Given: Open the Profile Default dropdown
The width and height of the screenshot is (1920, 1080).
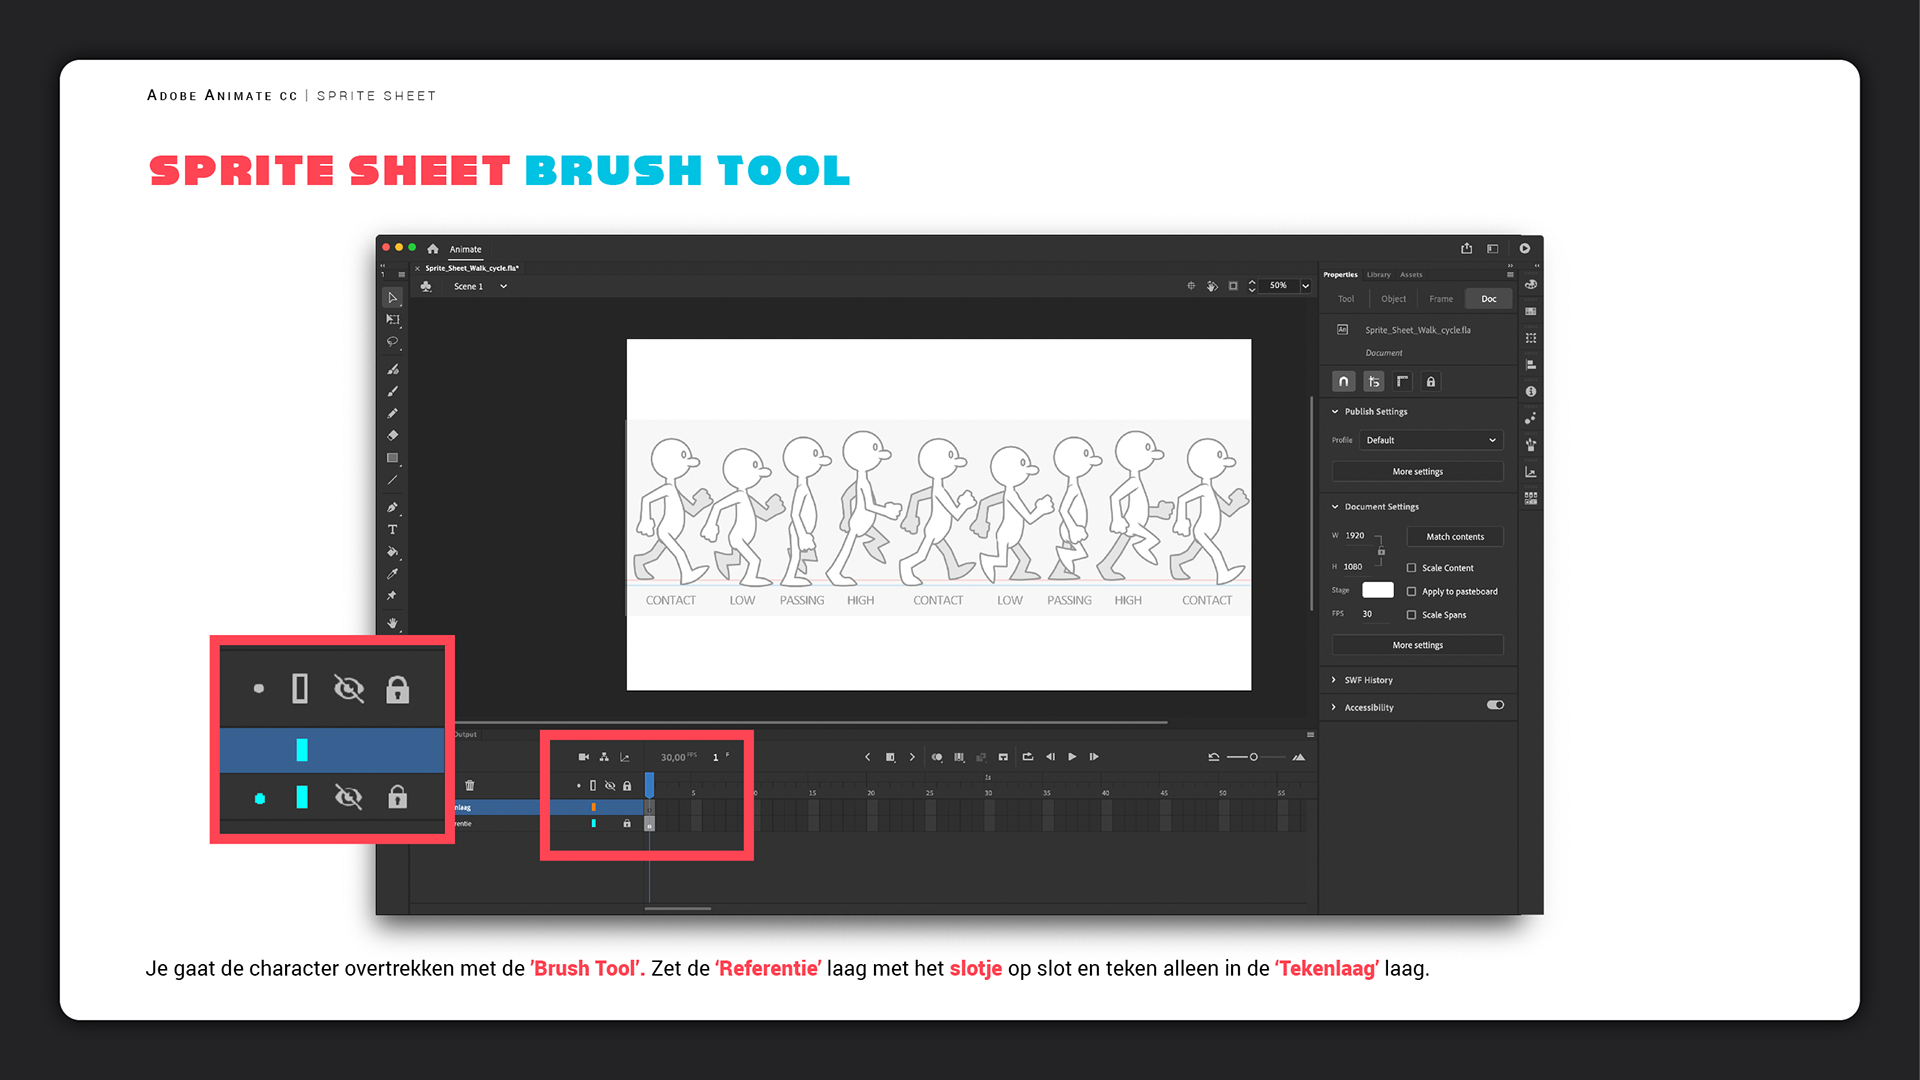Looking at the screenshot, I should [x=1430, y=440].
